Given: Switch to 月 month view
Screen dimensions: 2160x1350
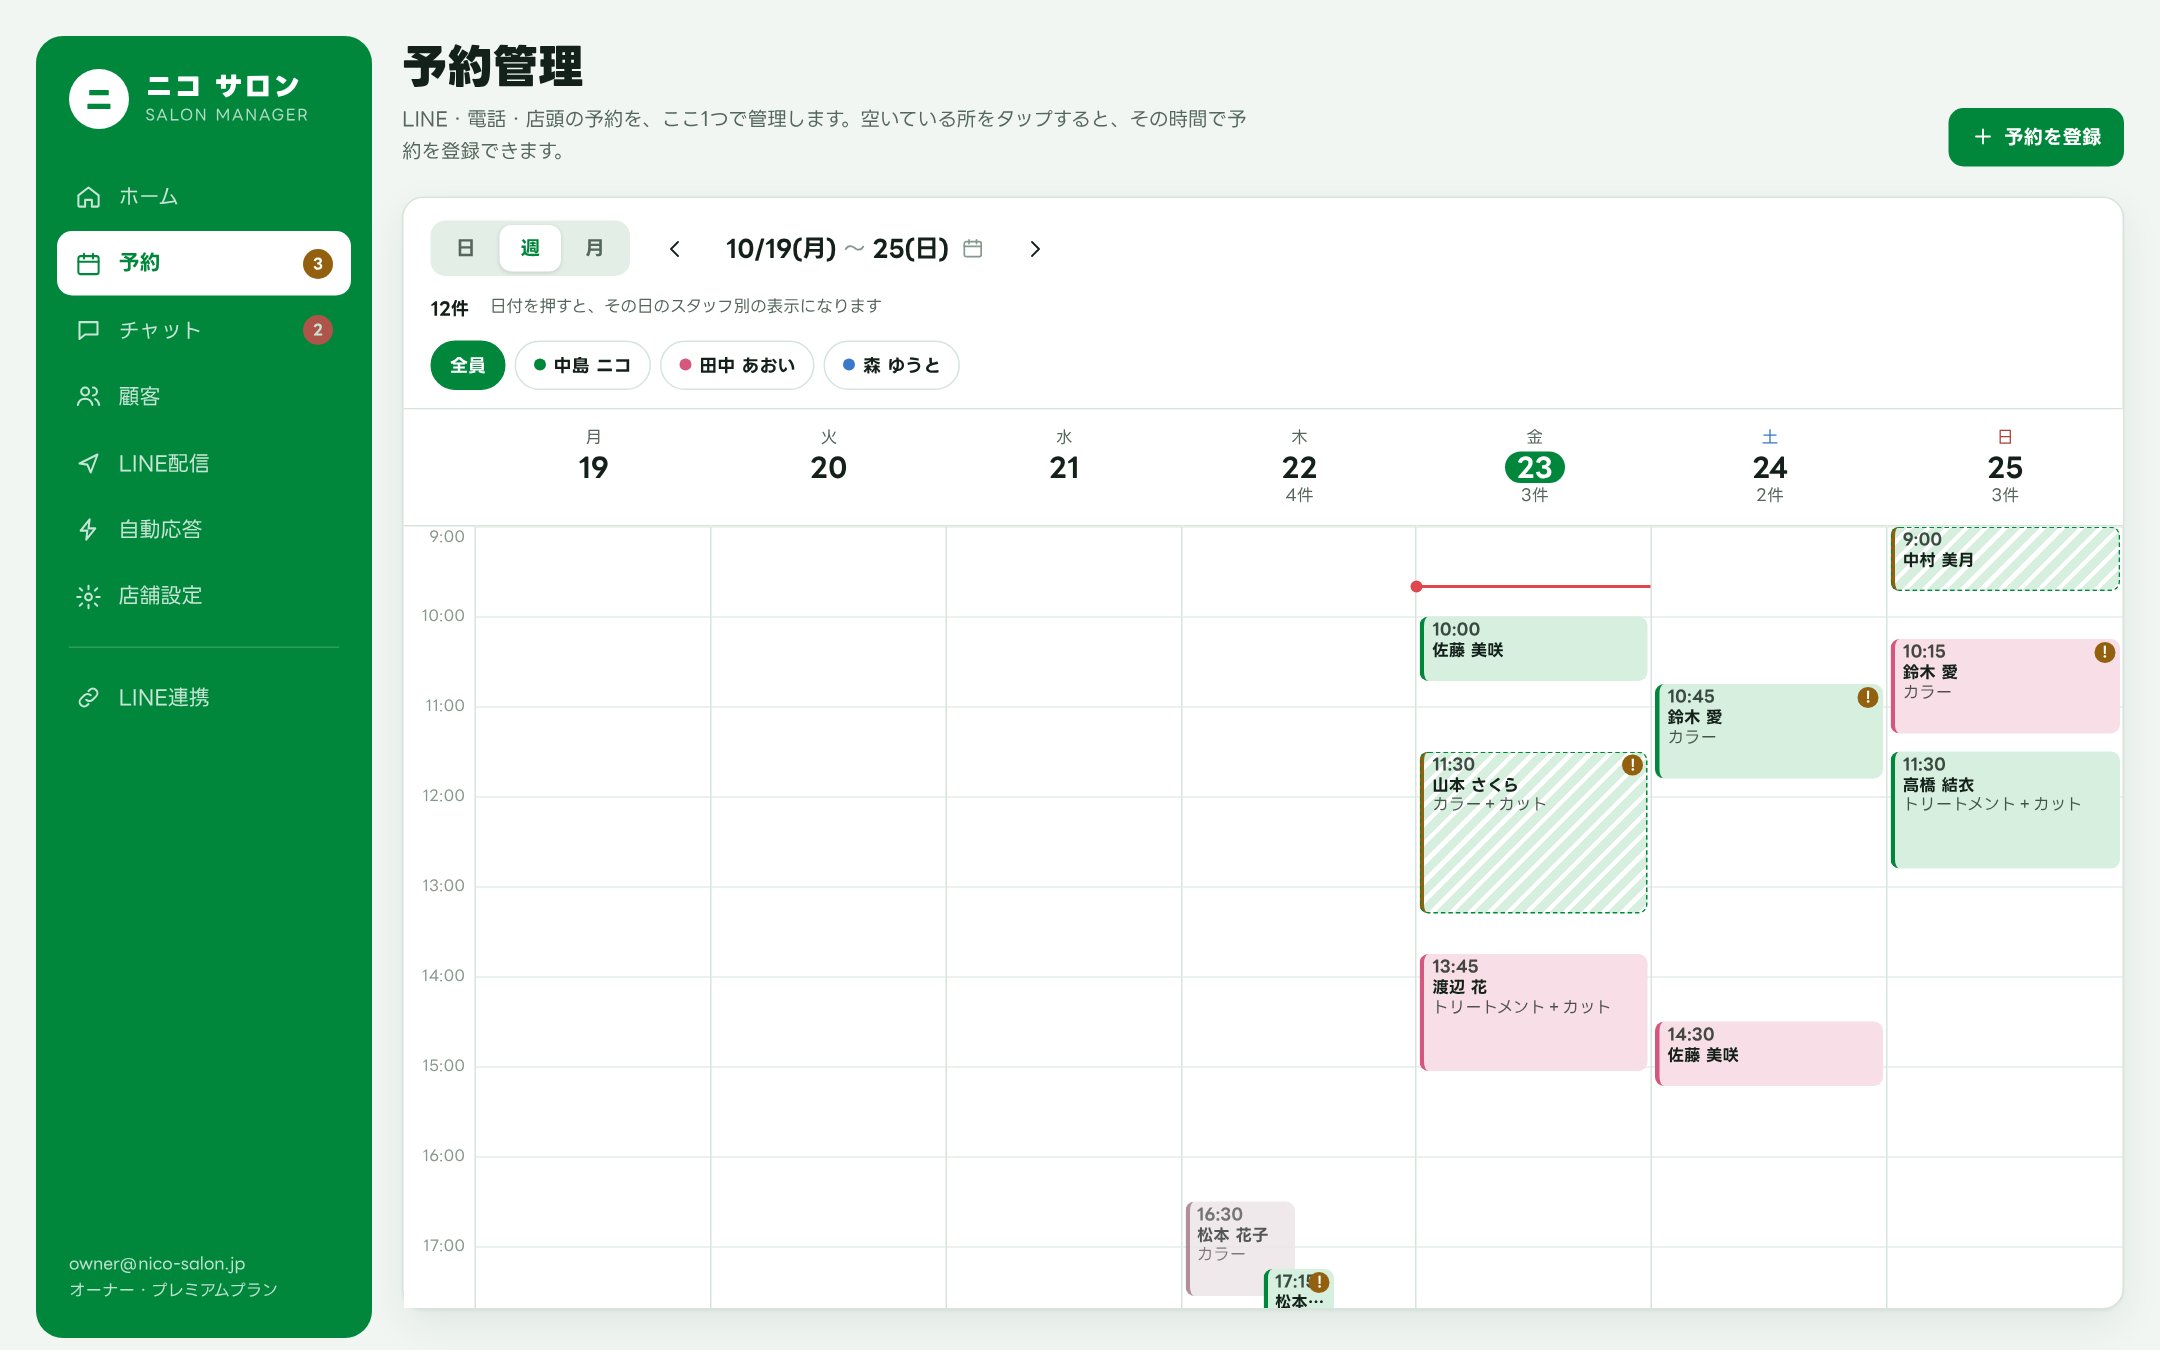Looking at the screenshot, I should click(594, 248).
